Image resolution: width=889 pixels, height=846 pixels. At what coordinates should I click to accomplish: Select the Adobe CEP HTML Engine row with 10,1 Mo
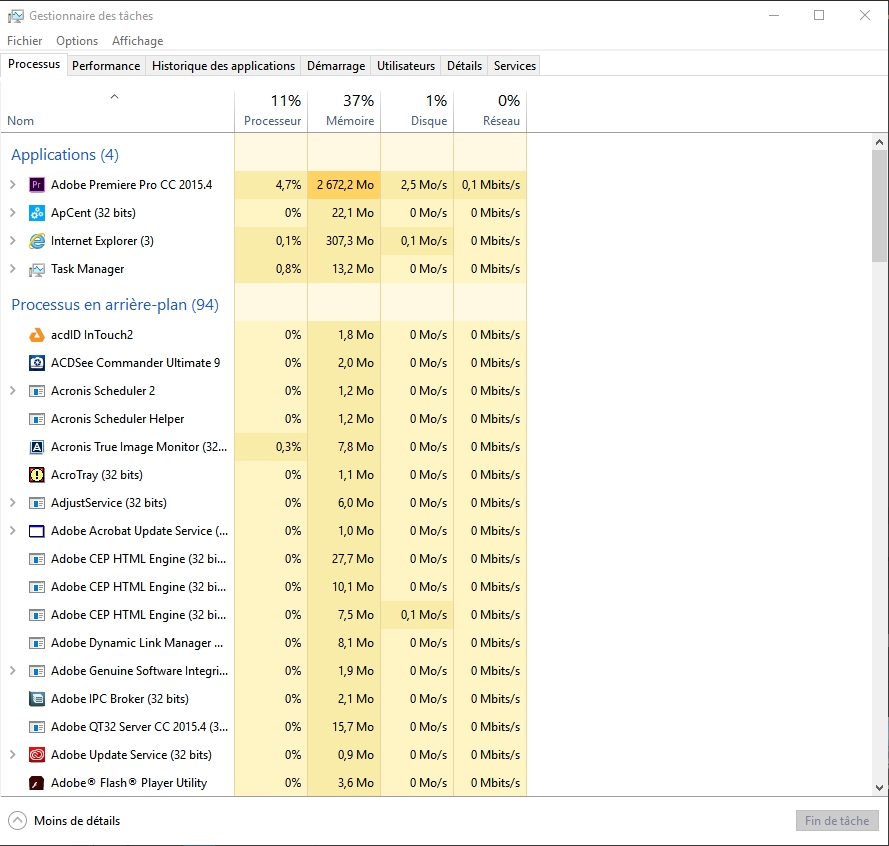(x=264, y=587)
